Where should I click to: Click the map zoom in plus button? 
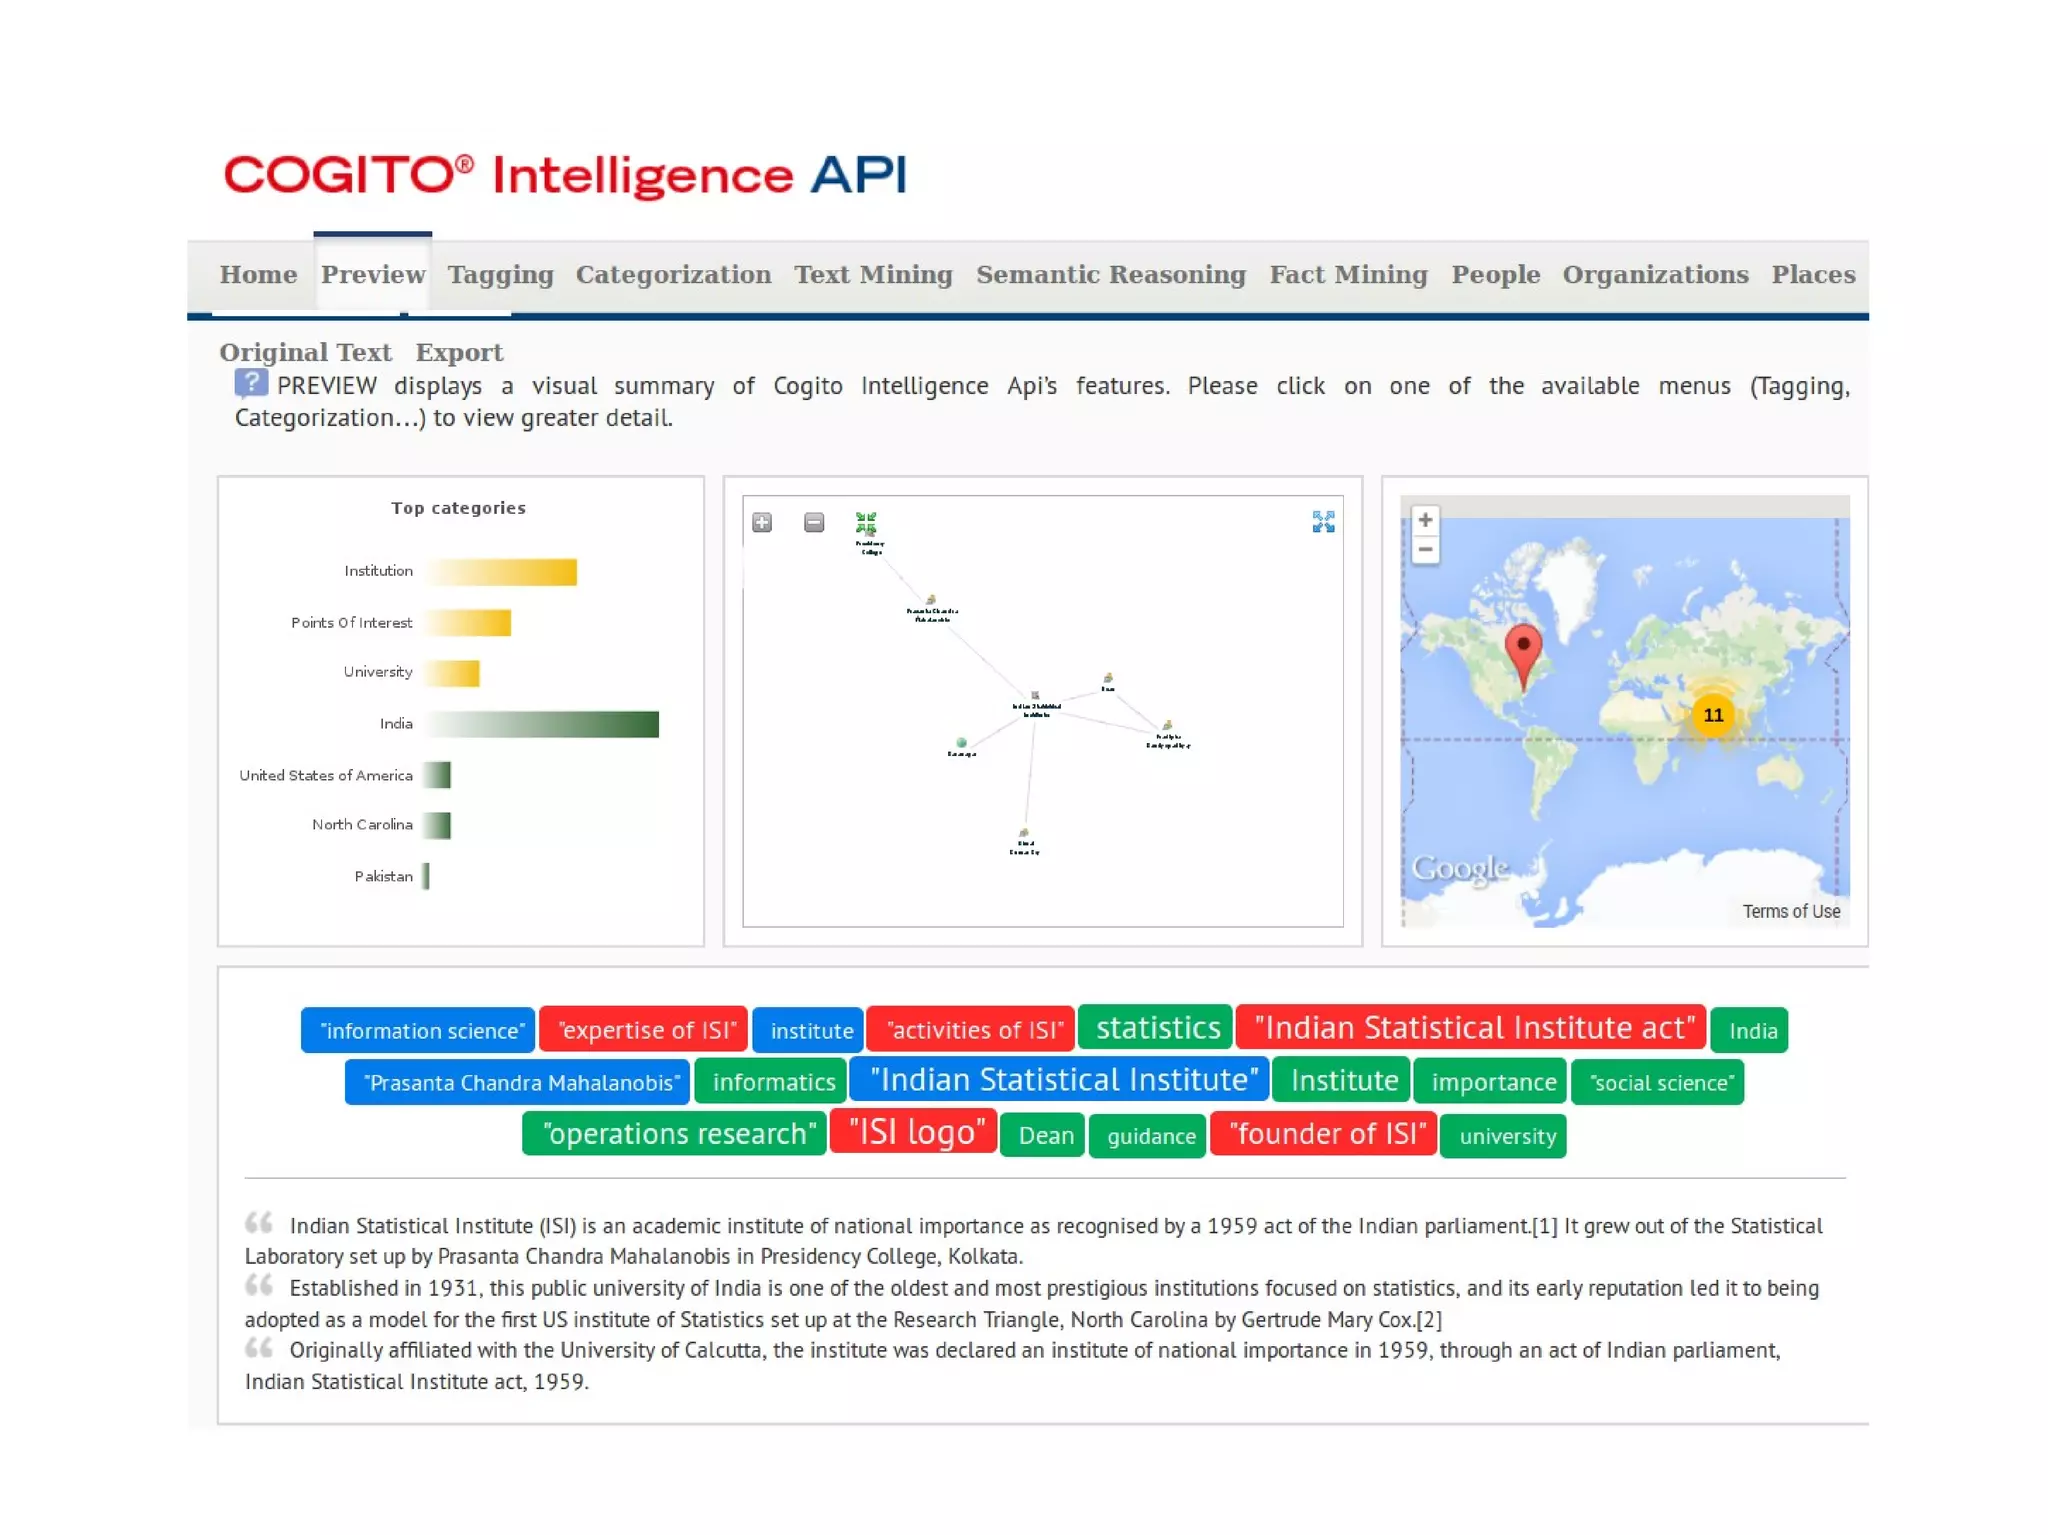(1425, 519)
